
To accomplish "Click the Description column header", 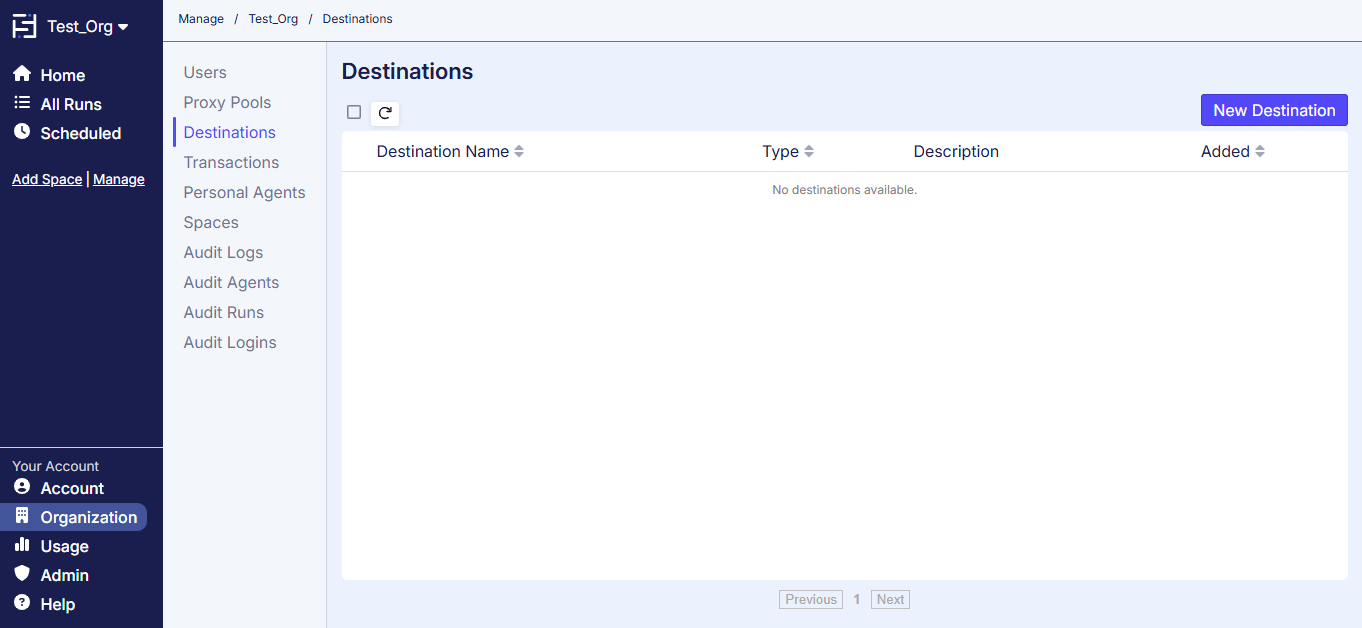I will point(956,152).
